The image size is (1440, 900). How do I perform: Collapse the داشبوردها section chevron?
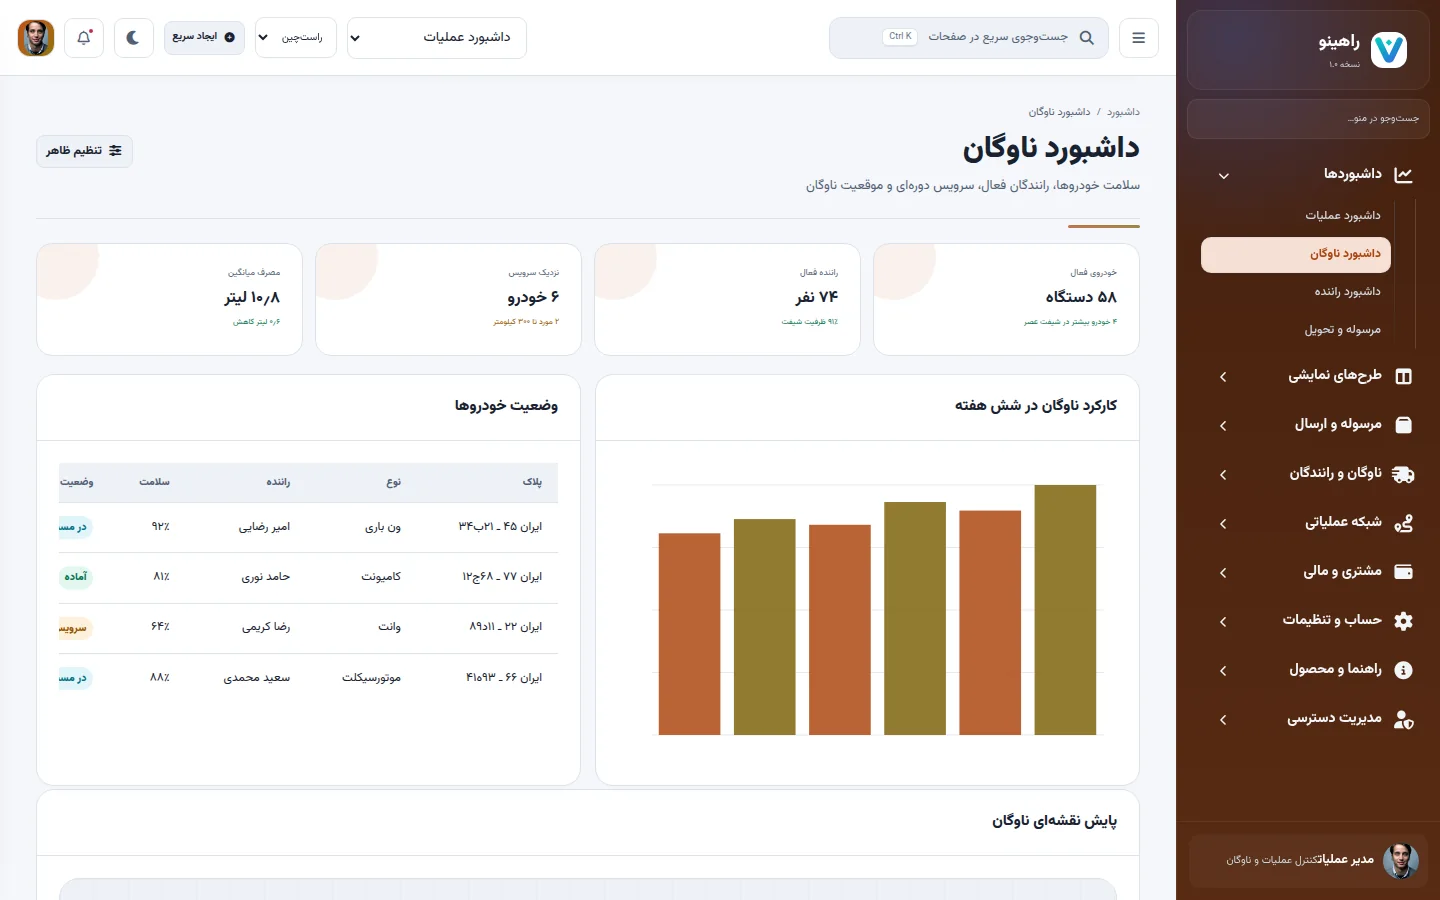click(1223, 176)
